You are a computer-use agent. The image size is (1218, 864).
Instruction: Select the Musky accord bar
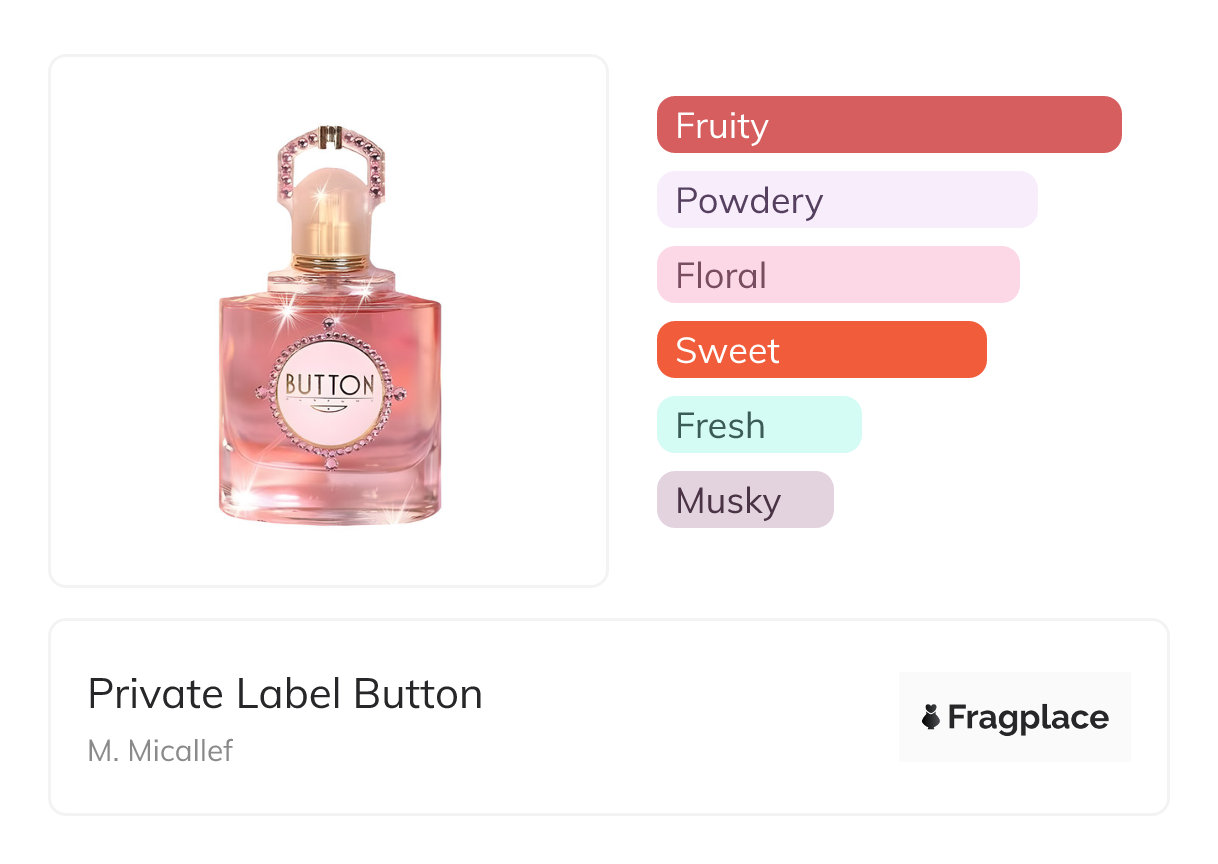745,500
